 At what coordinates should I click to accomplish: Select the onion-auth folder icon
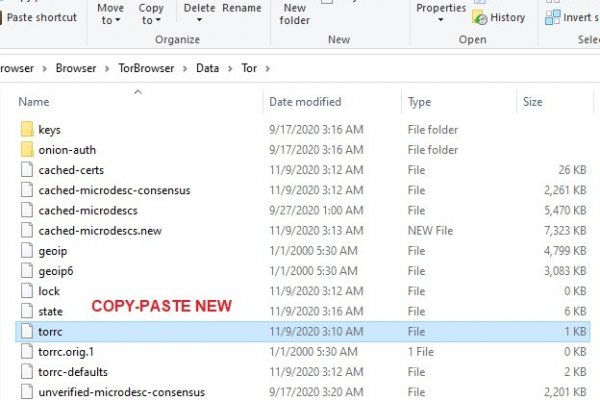click(26, 150)
